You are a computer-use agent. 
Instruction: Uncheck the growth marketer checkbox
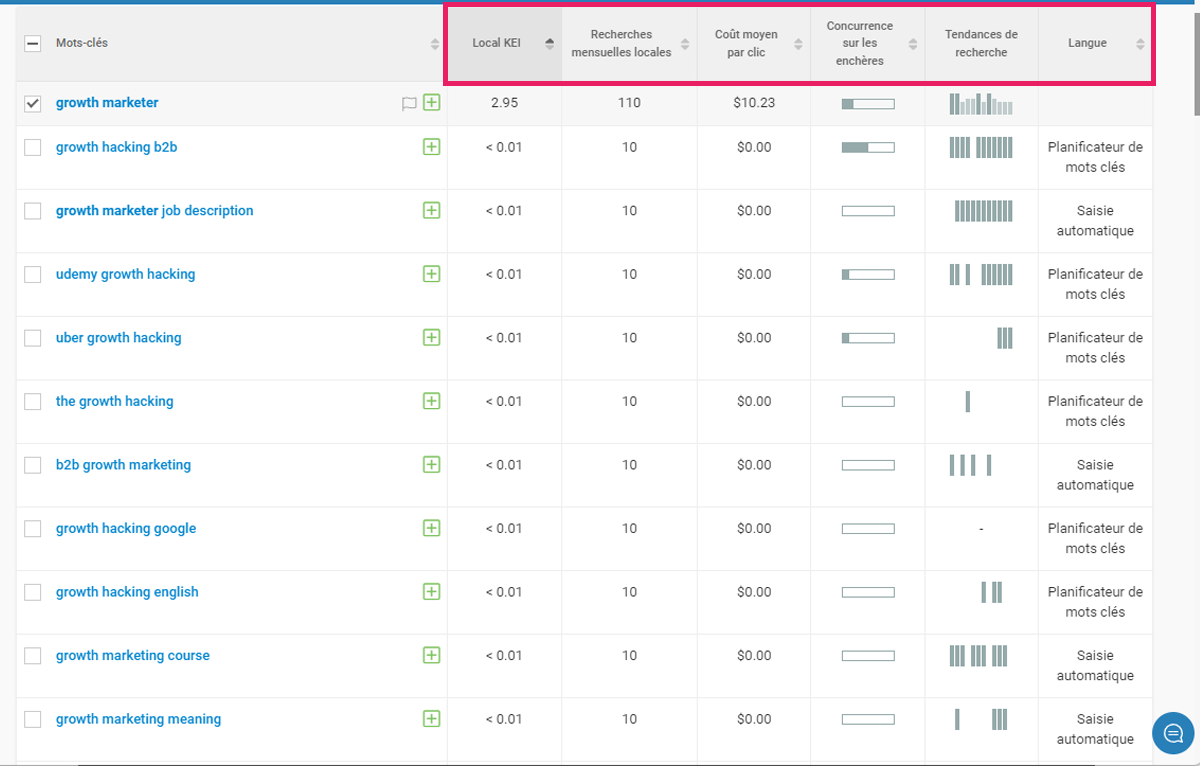(33, 104)
